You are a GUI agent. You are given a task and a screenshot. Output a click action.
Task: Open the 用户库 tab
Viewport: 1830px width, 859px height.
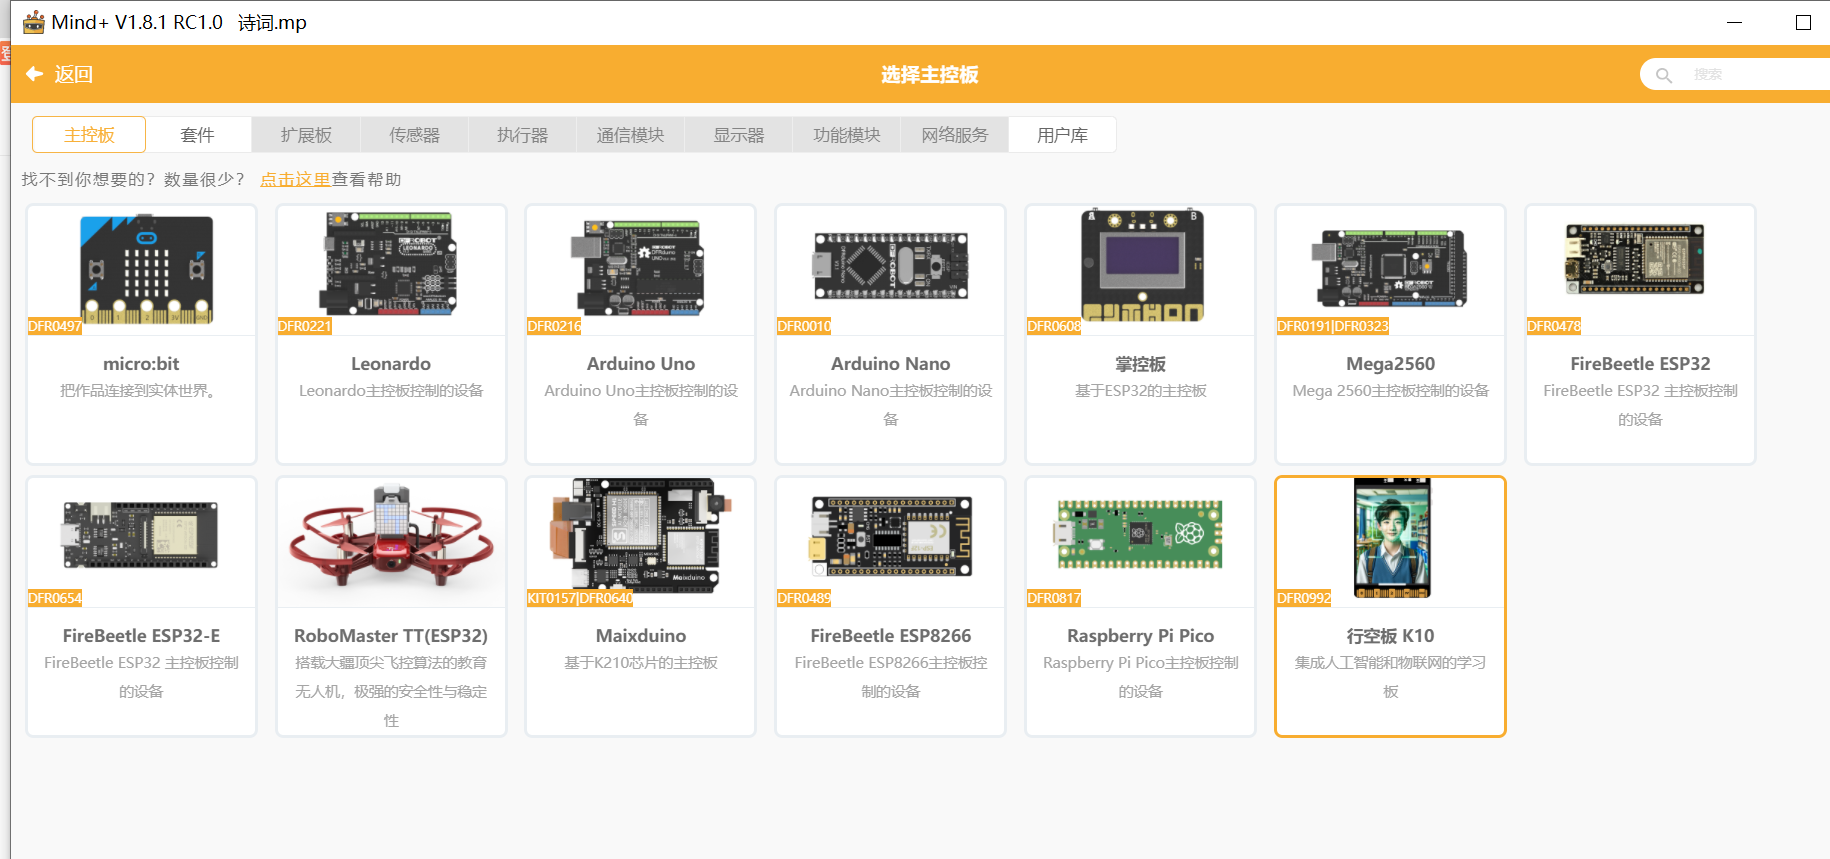1062,135
